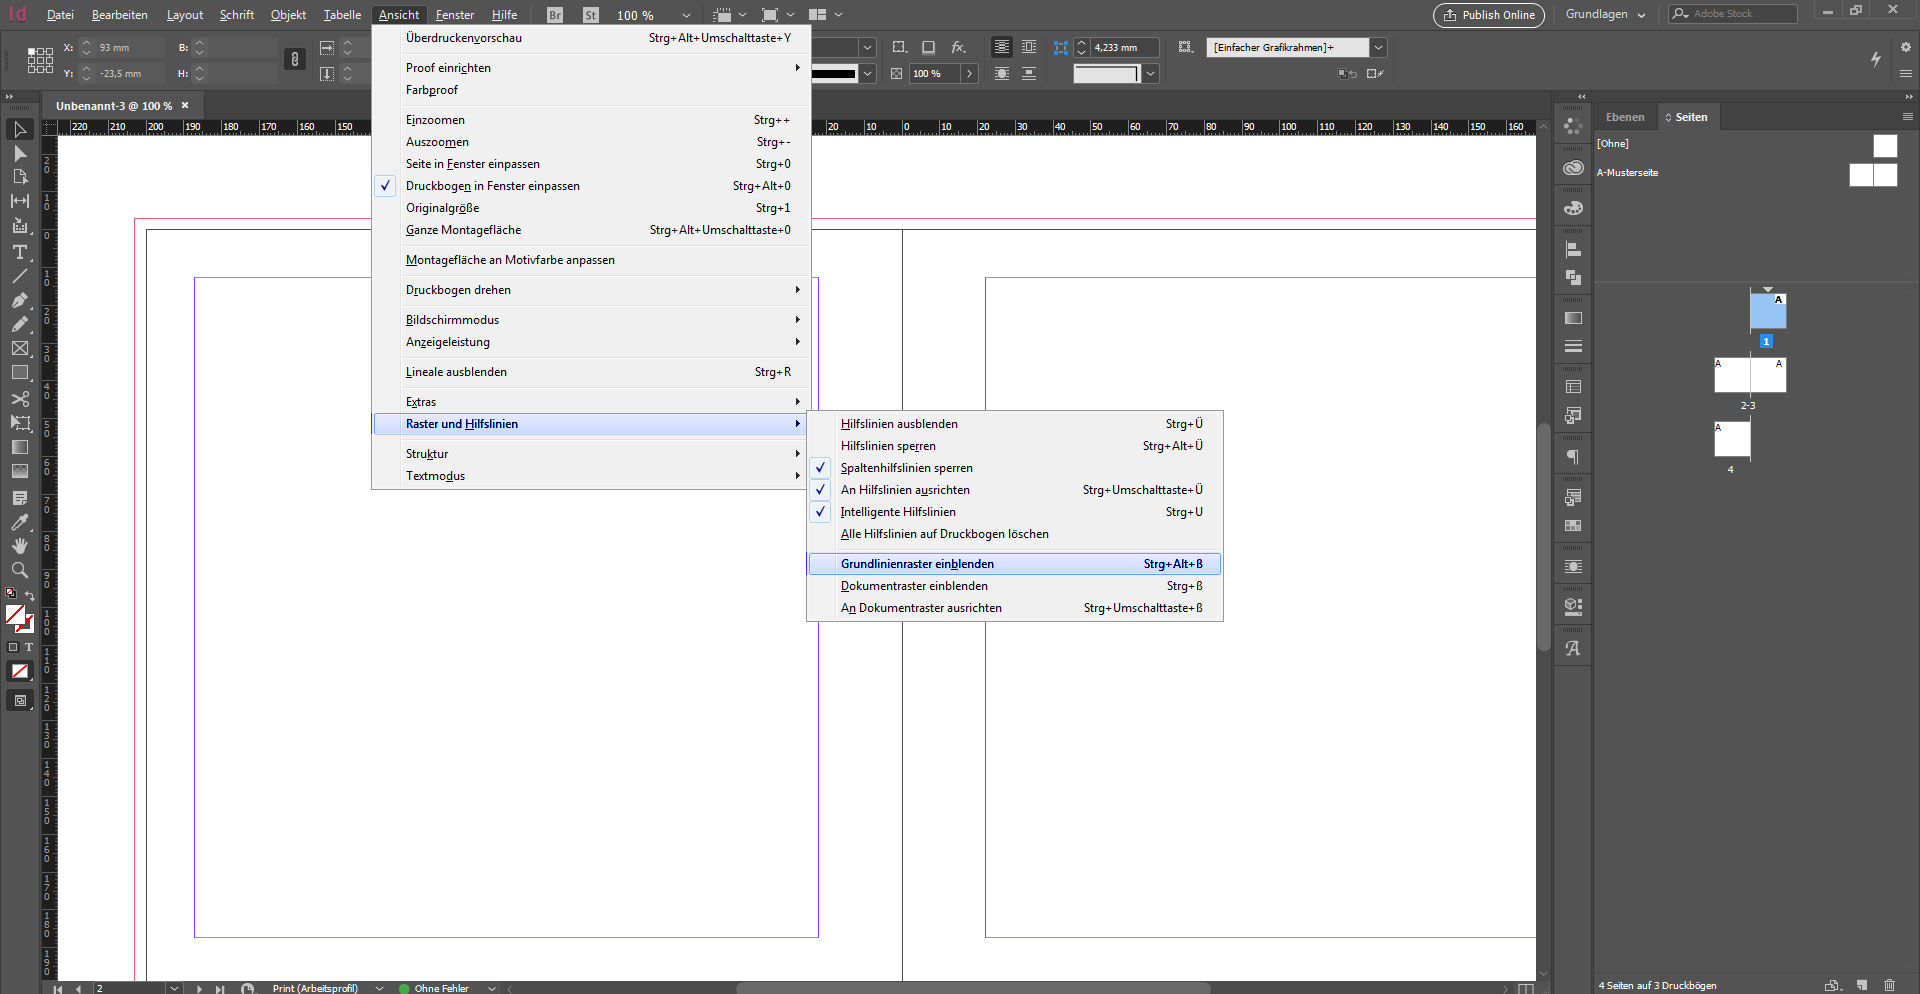Image resolution: width=1920 pixels, height=994 pixels.
Task: Choose the Hand tool
Action: coord(19,546)
